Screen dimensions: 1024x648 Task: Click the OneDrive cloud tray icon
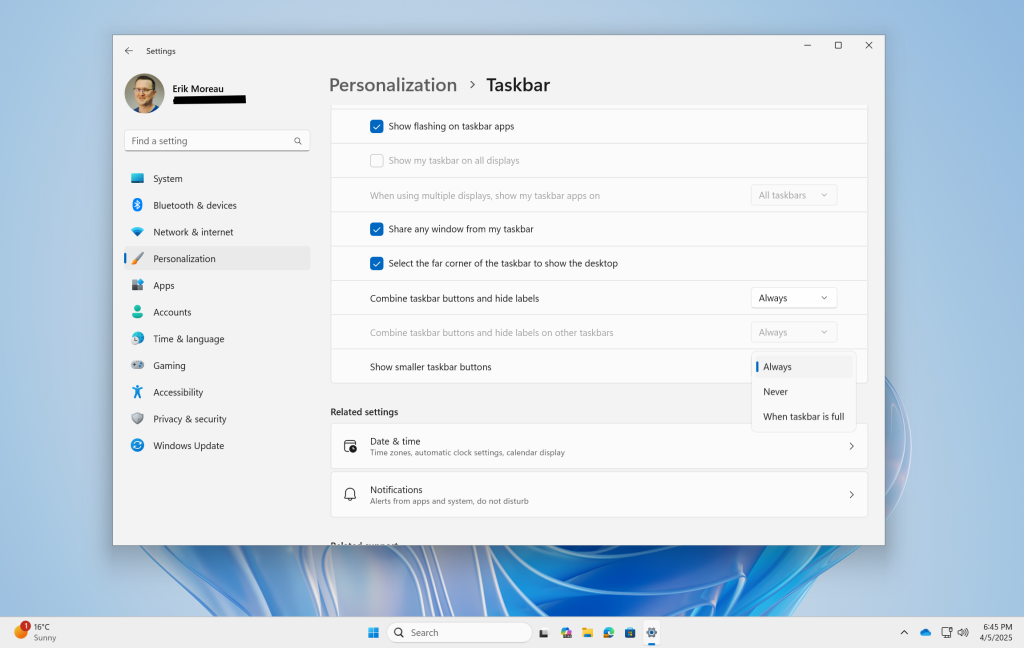point(925,633)
